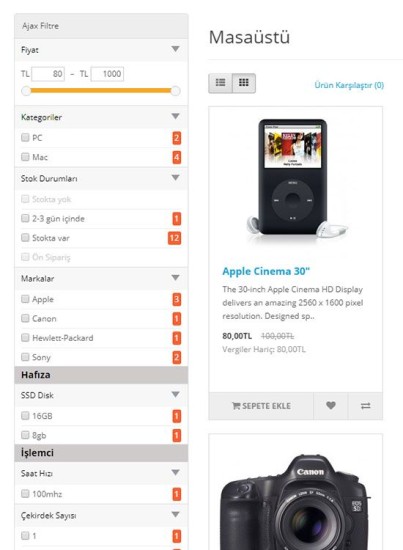Collapse the Fiyat filter section
This screenshot has height=550, width=403.
click(175, 49)
